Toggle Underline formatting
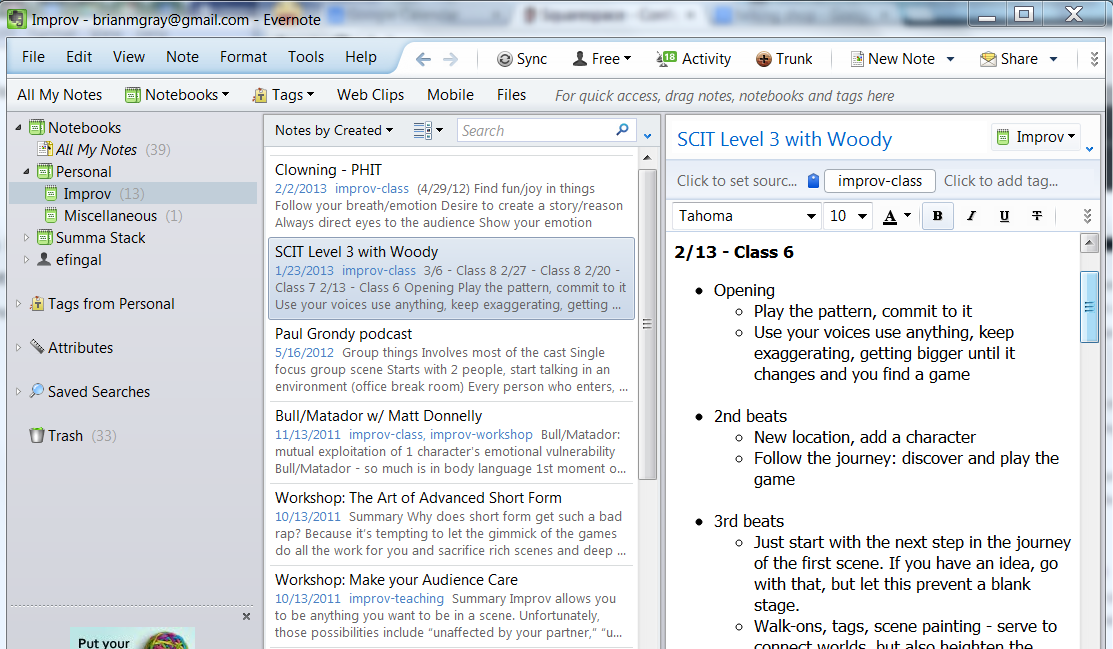 tap(1004, 216)
